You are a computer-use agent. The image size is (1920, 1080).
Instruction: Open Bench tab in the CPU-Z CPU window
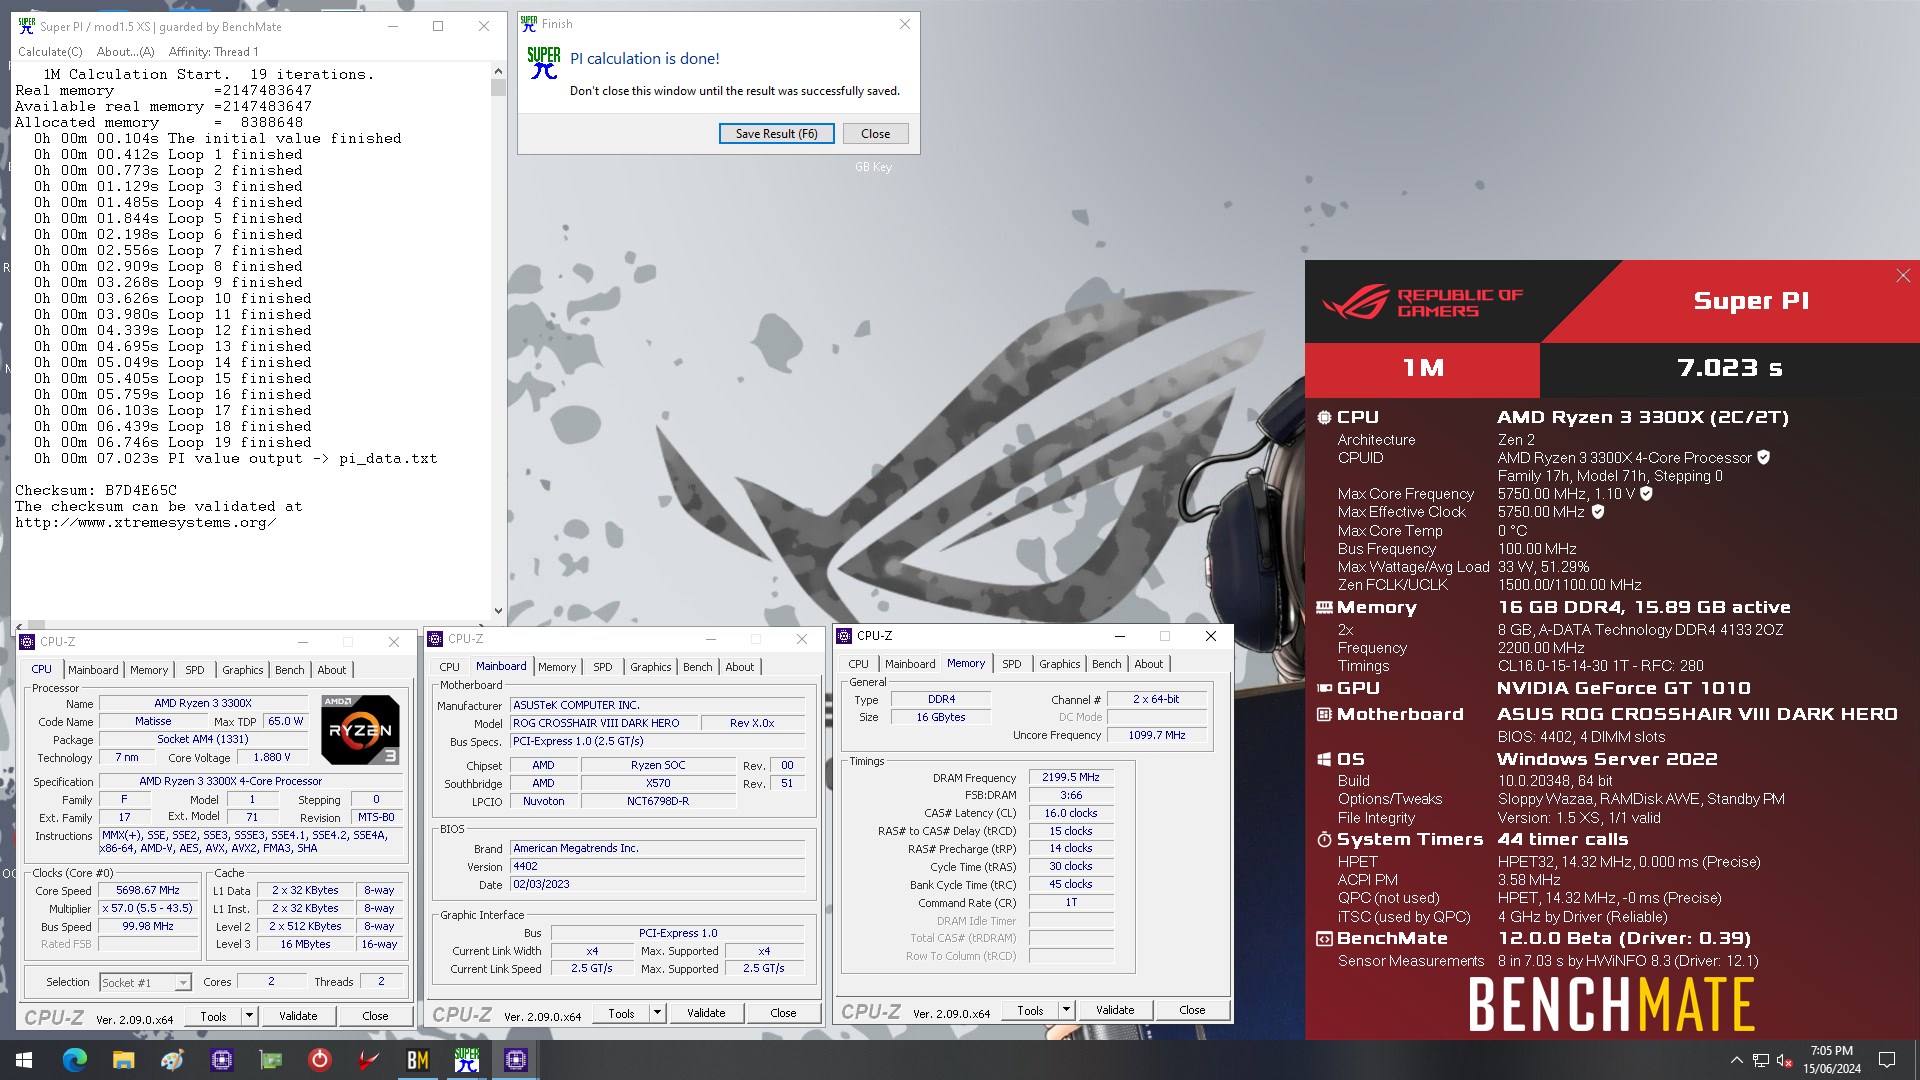pyautogui.click(x=289, y=670)
